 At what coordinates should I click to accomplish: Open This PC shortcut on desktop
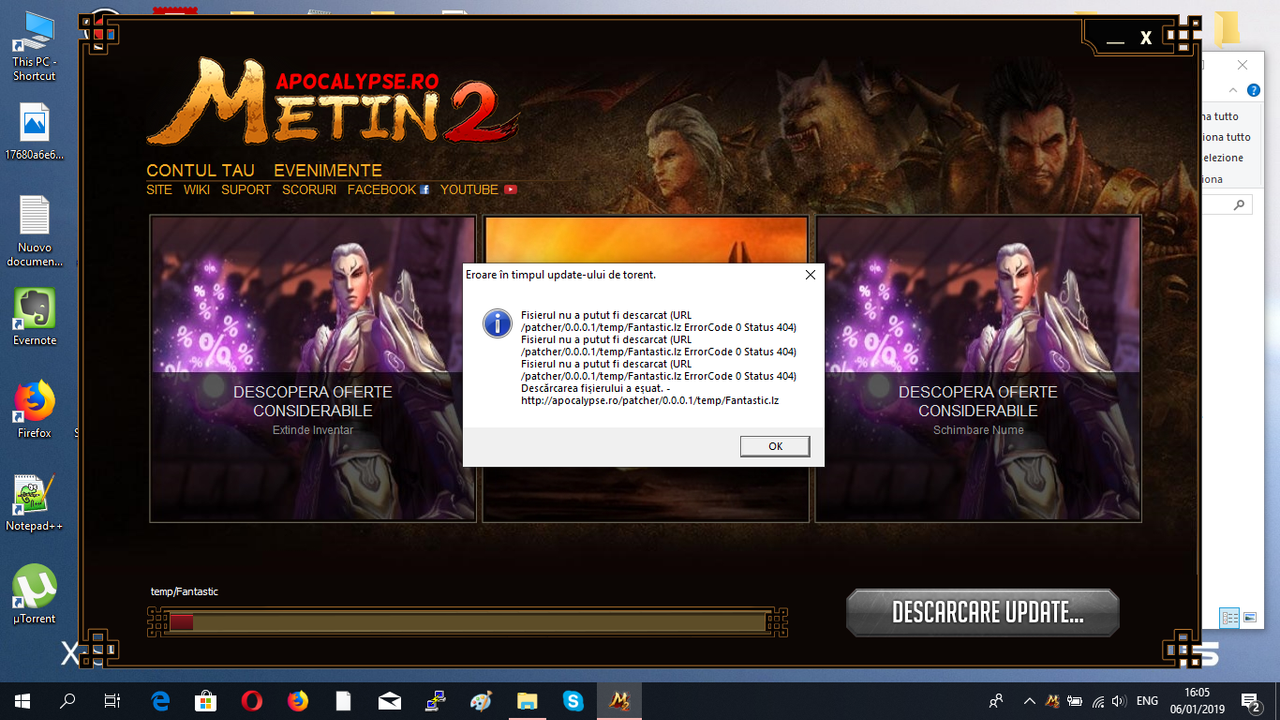(x=34, y=45)
